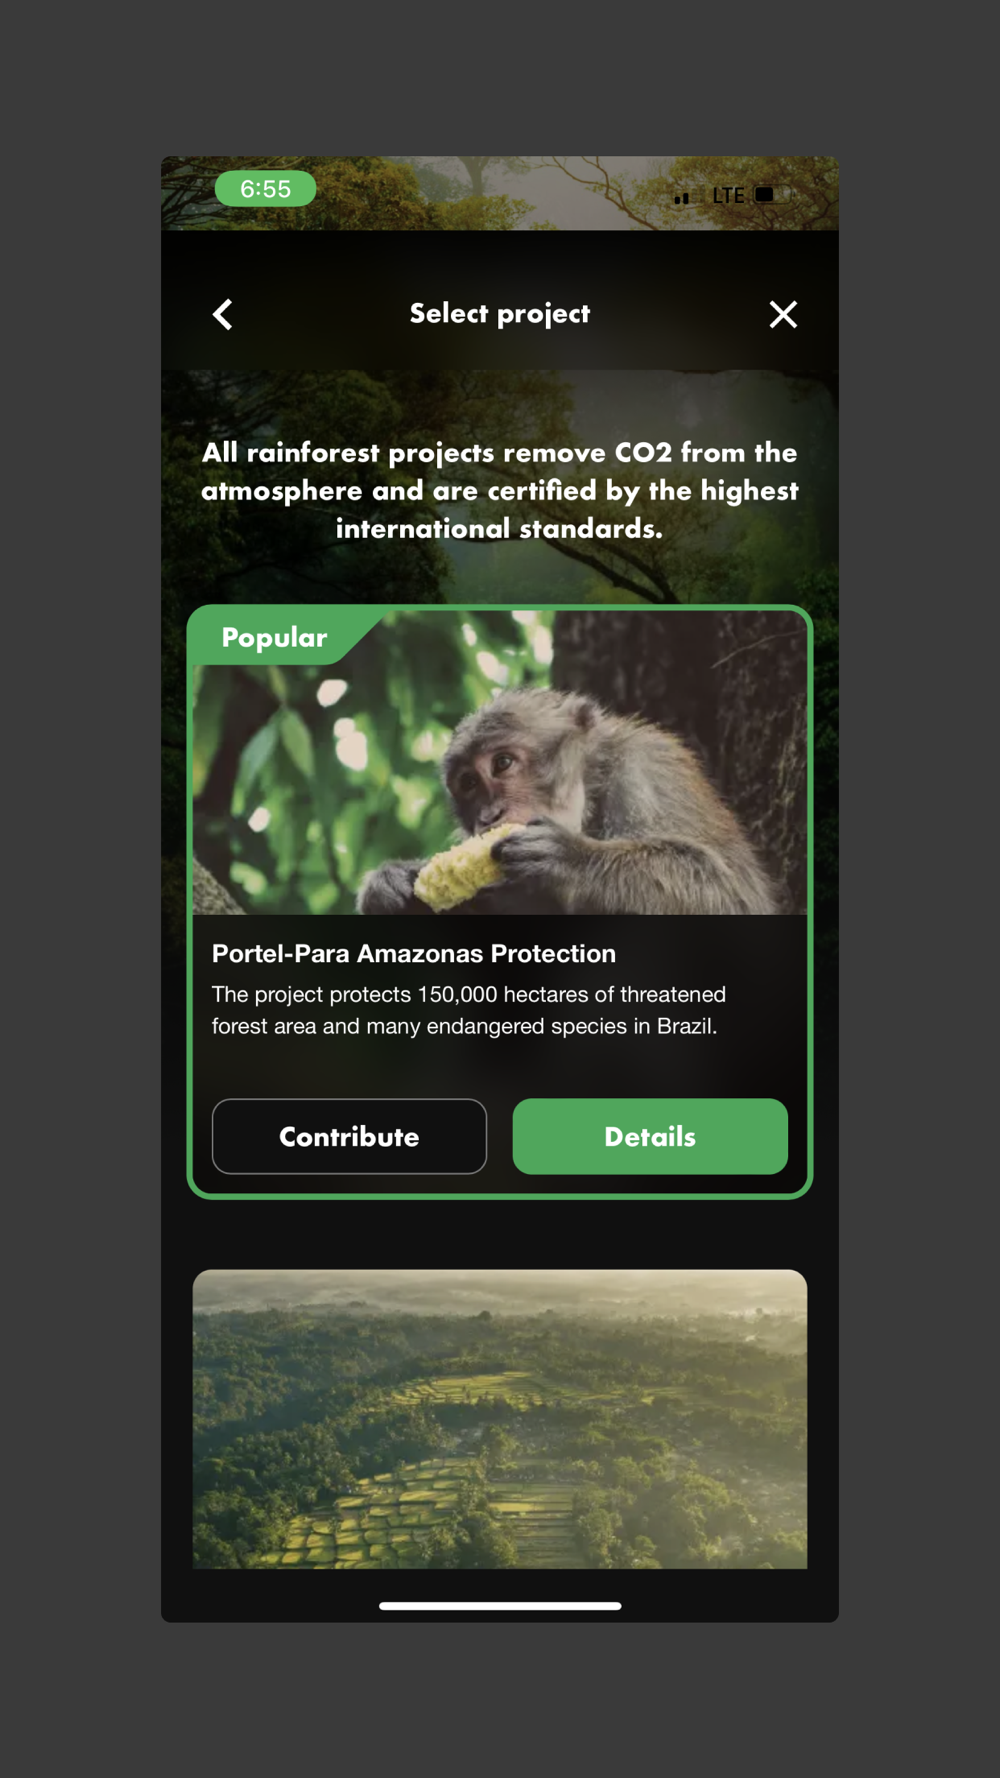Go back using the left chevron arrow
Image resolution: width=1000 pixels, height=1778 pixels.
coord(223,314)
